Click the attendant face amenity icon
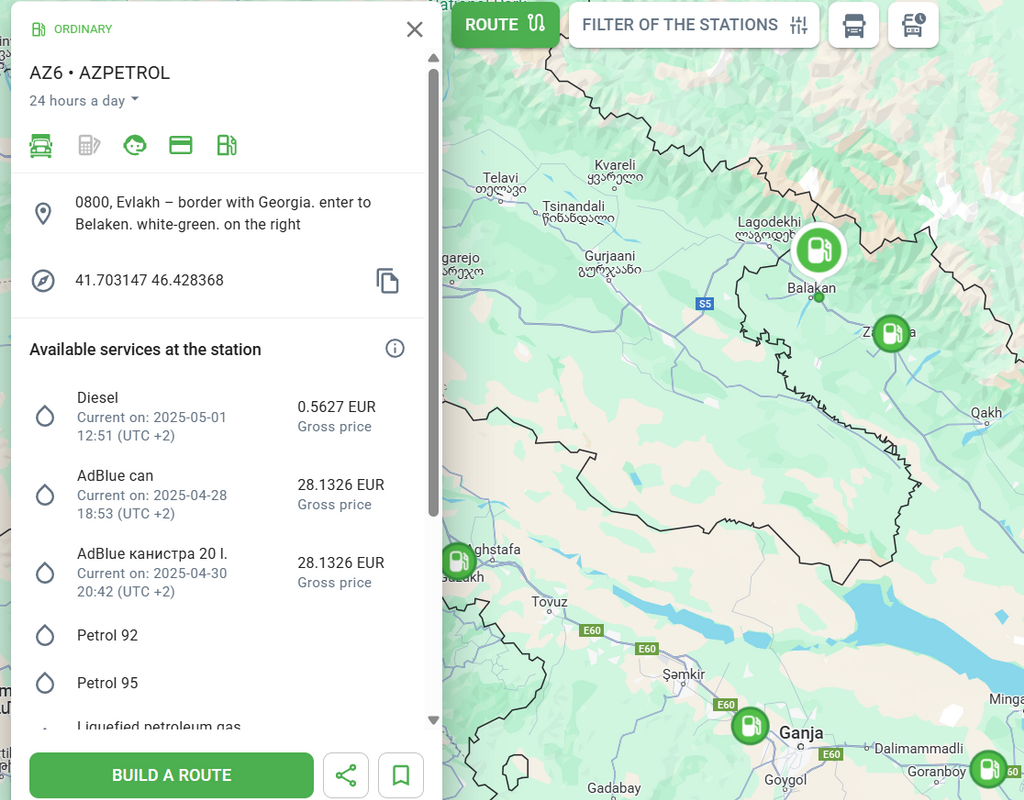The height and width of the screenshot is (800, 1024). pos(135,145)
